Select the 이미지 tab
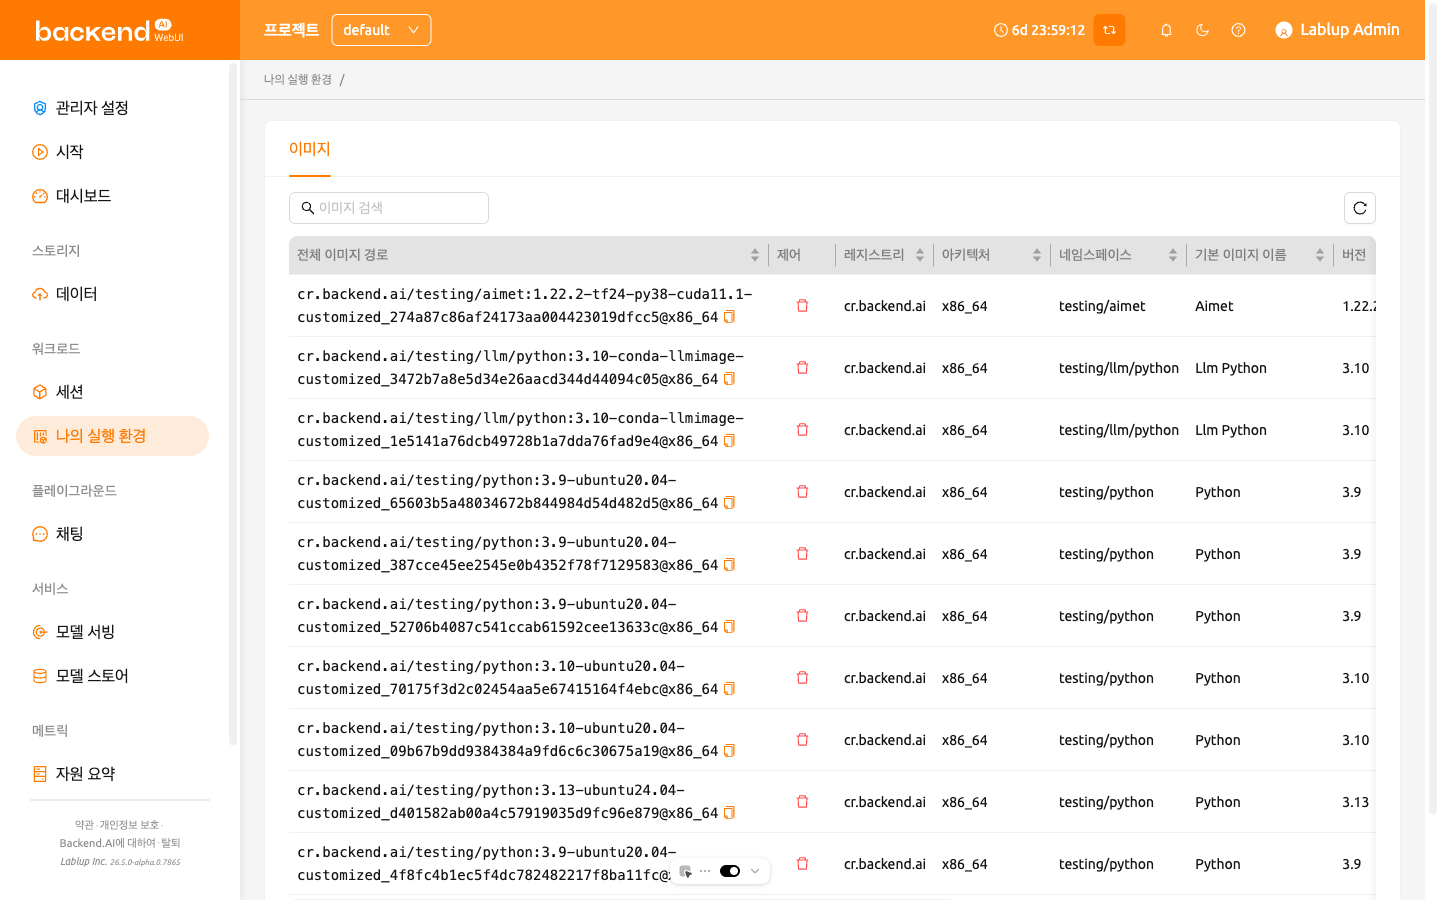Screen dimensions: 1440x900 click(309, 149)
